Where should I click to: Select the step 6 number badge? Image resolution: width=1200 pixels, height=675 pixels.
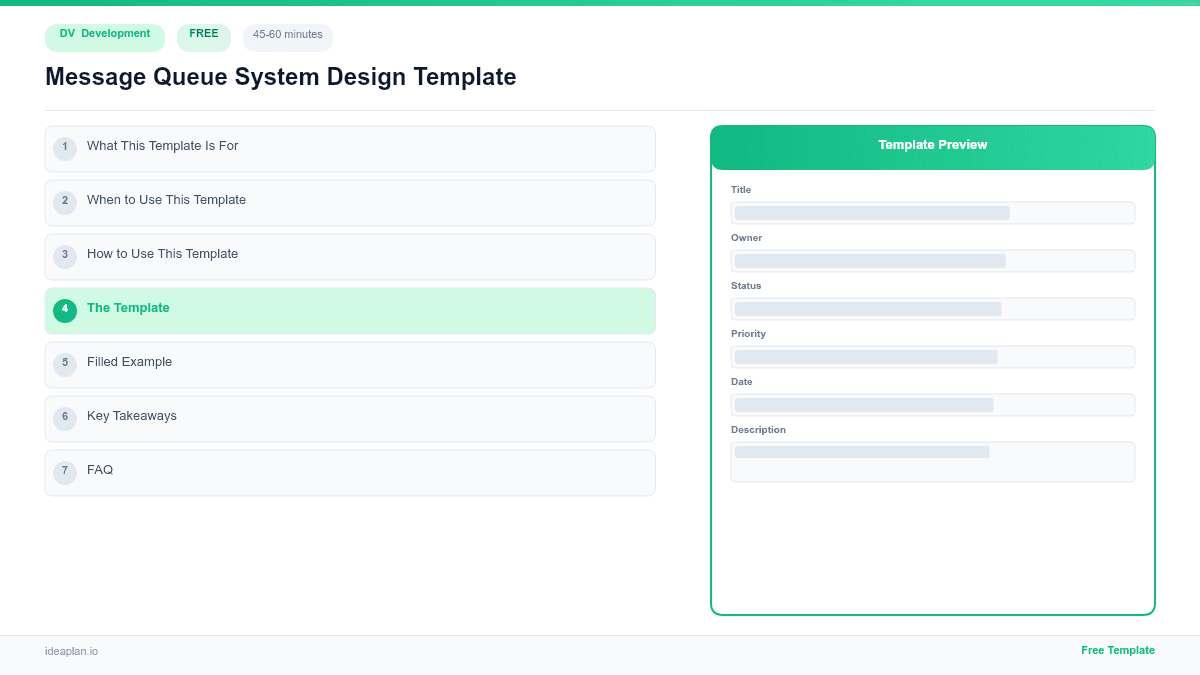[65, 417]
